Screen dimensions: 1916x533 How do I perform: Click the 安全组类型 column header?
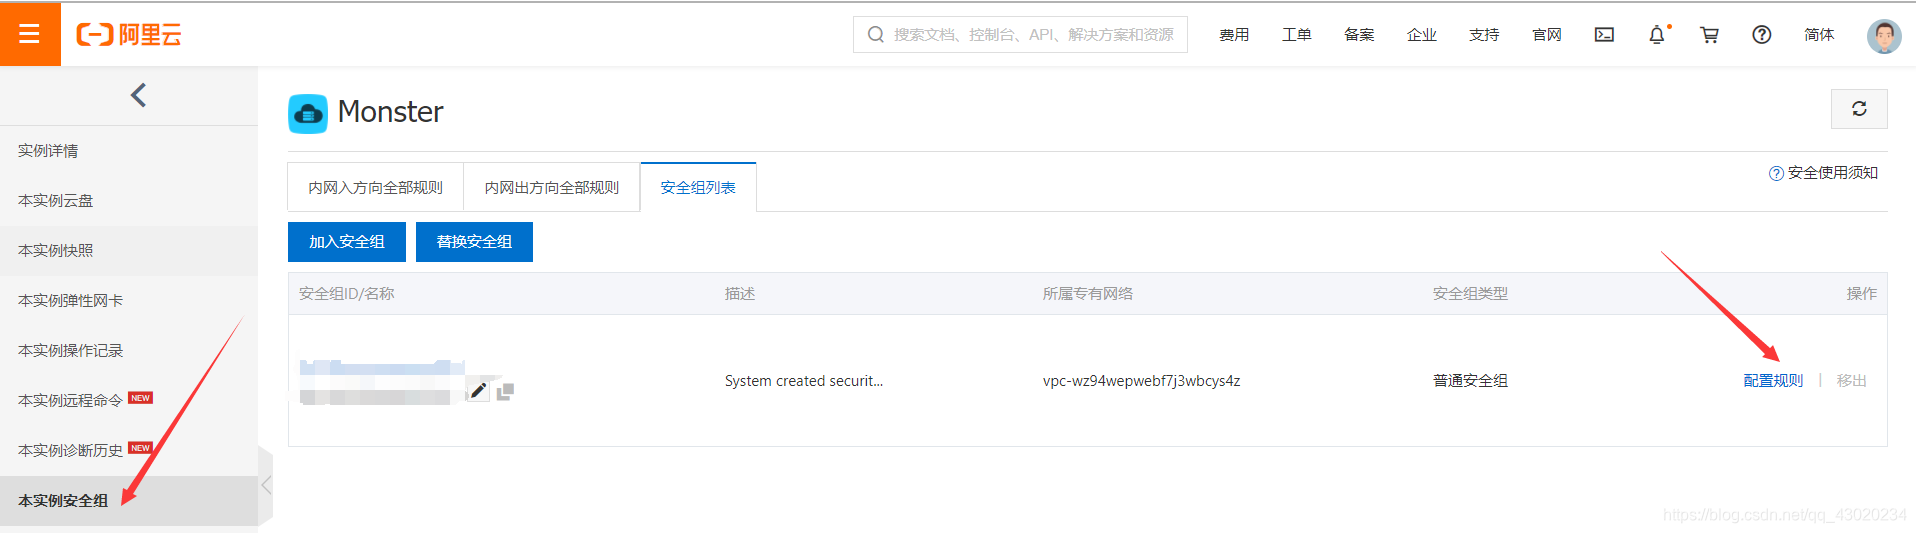[1470, 294]
